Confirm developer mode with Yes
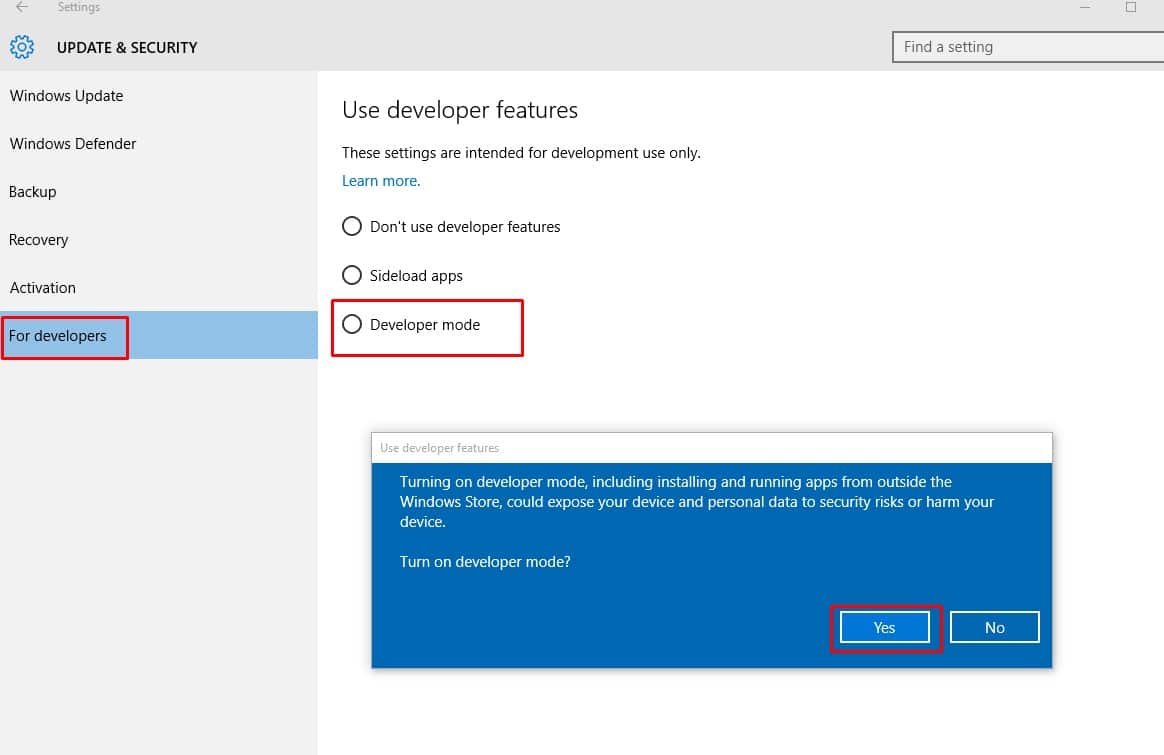The width and height of the screenshot is (1164, 755). 884,628
